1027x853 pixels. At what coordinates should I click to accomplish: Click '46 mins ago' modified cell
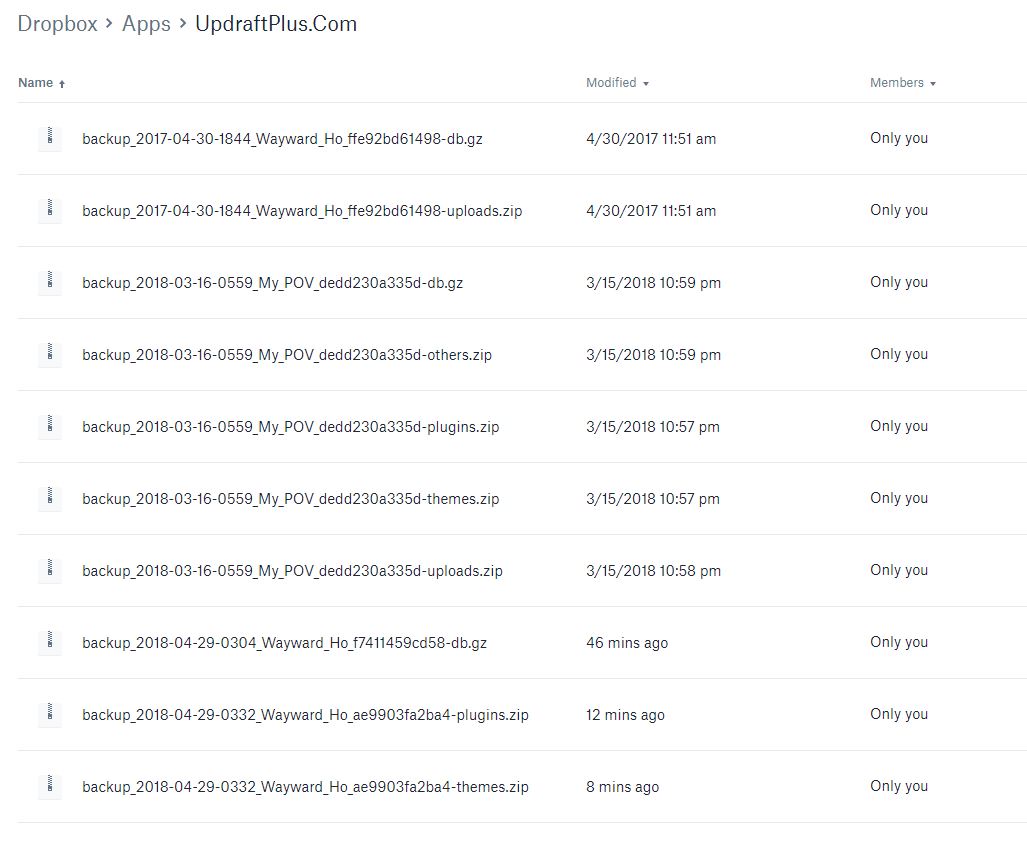coord(627,643)
